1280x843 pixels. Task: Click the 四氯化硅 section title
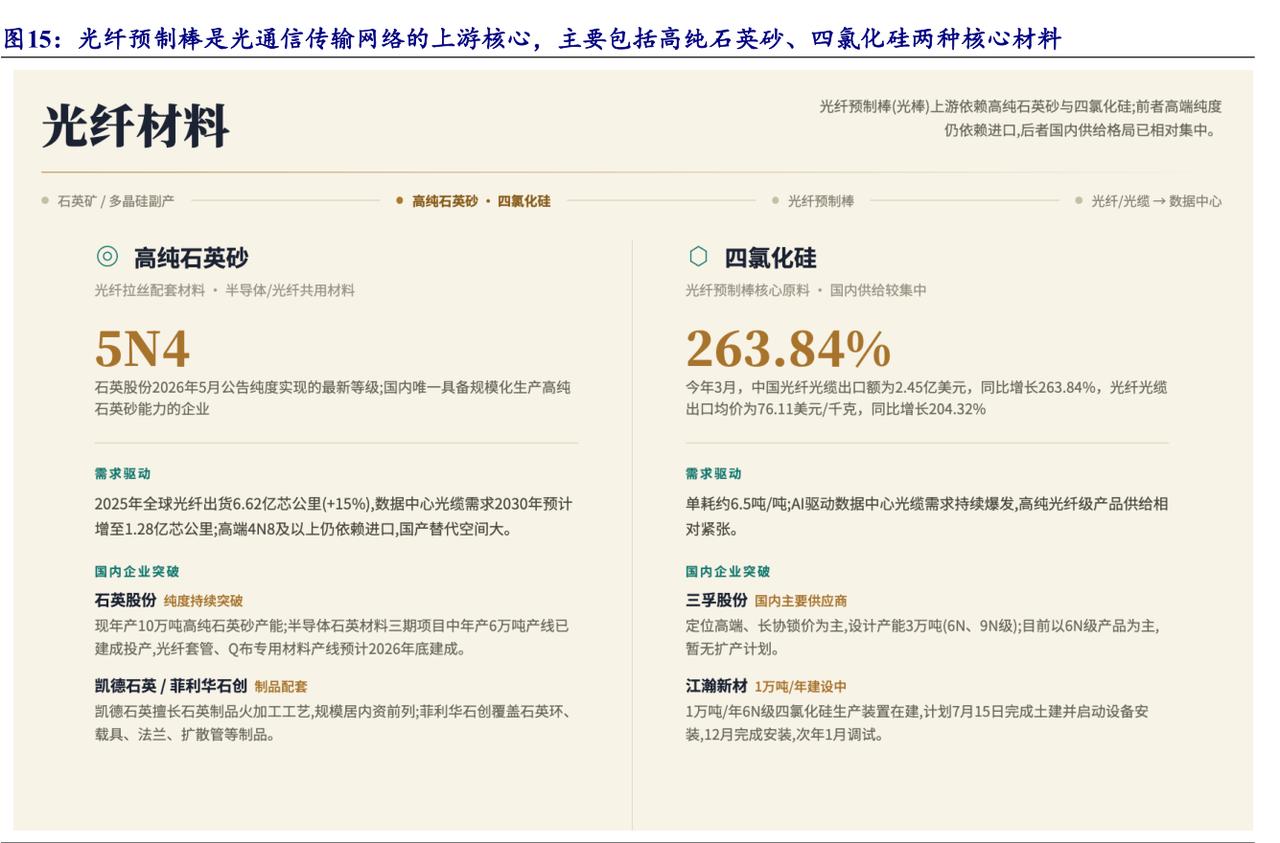(x=770, y=258)
